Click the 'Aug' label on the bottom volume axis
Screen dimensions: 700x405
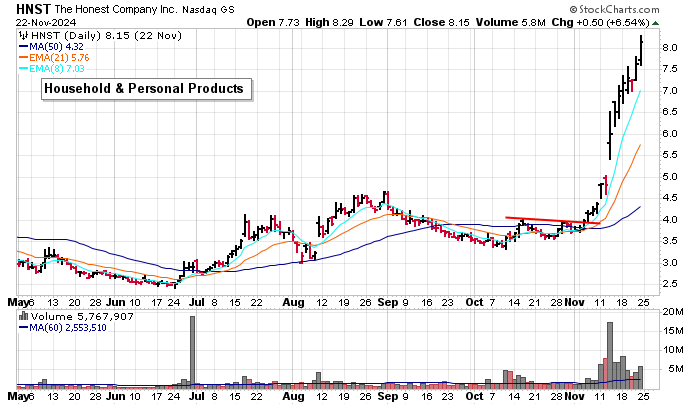(x=293, y=396)
